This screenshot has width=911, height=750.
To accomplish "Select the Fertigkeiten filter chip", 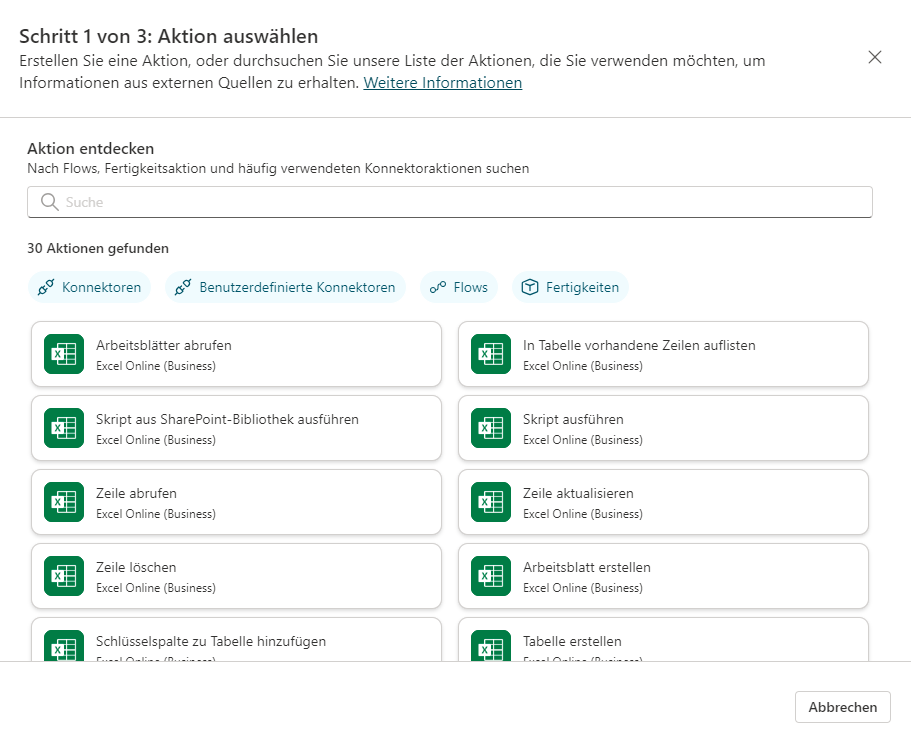I will pos(570,287).
